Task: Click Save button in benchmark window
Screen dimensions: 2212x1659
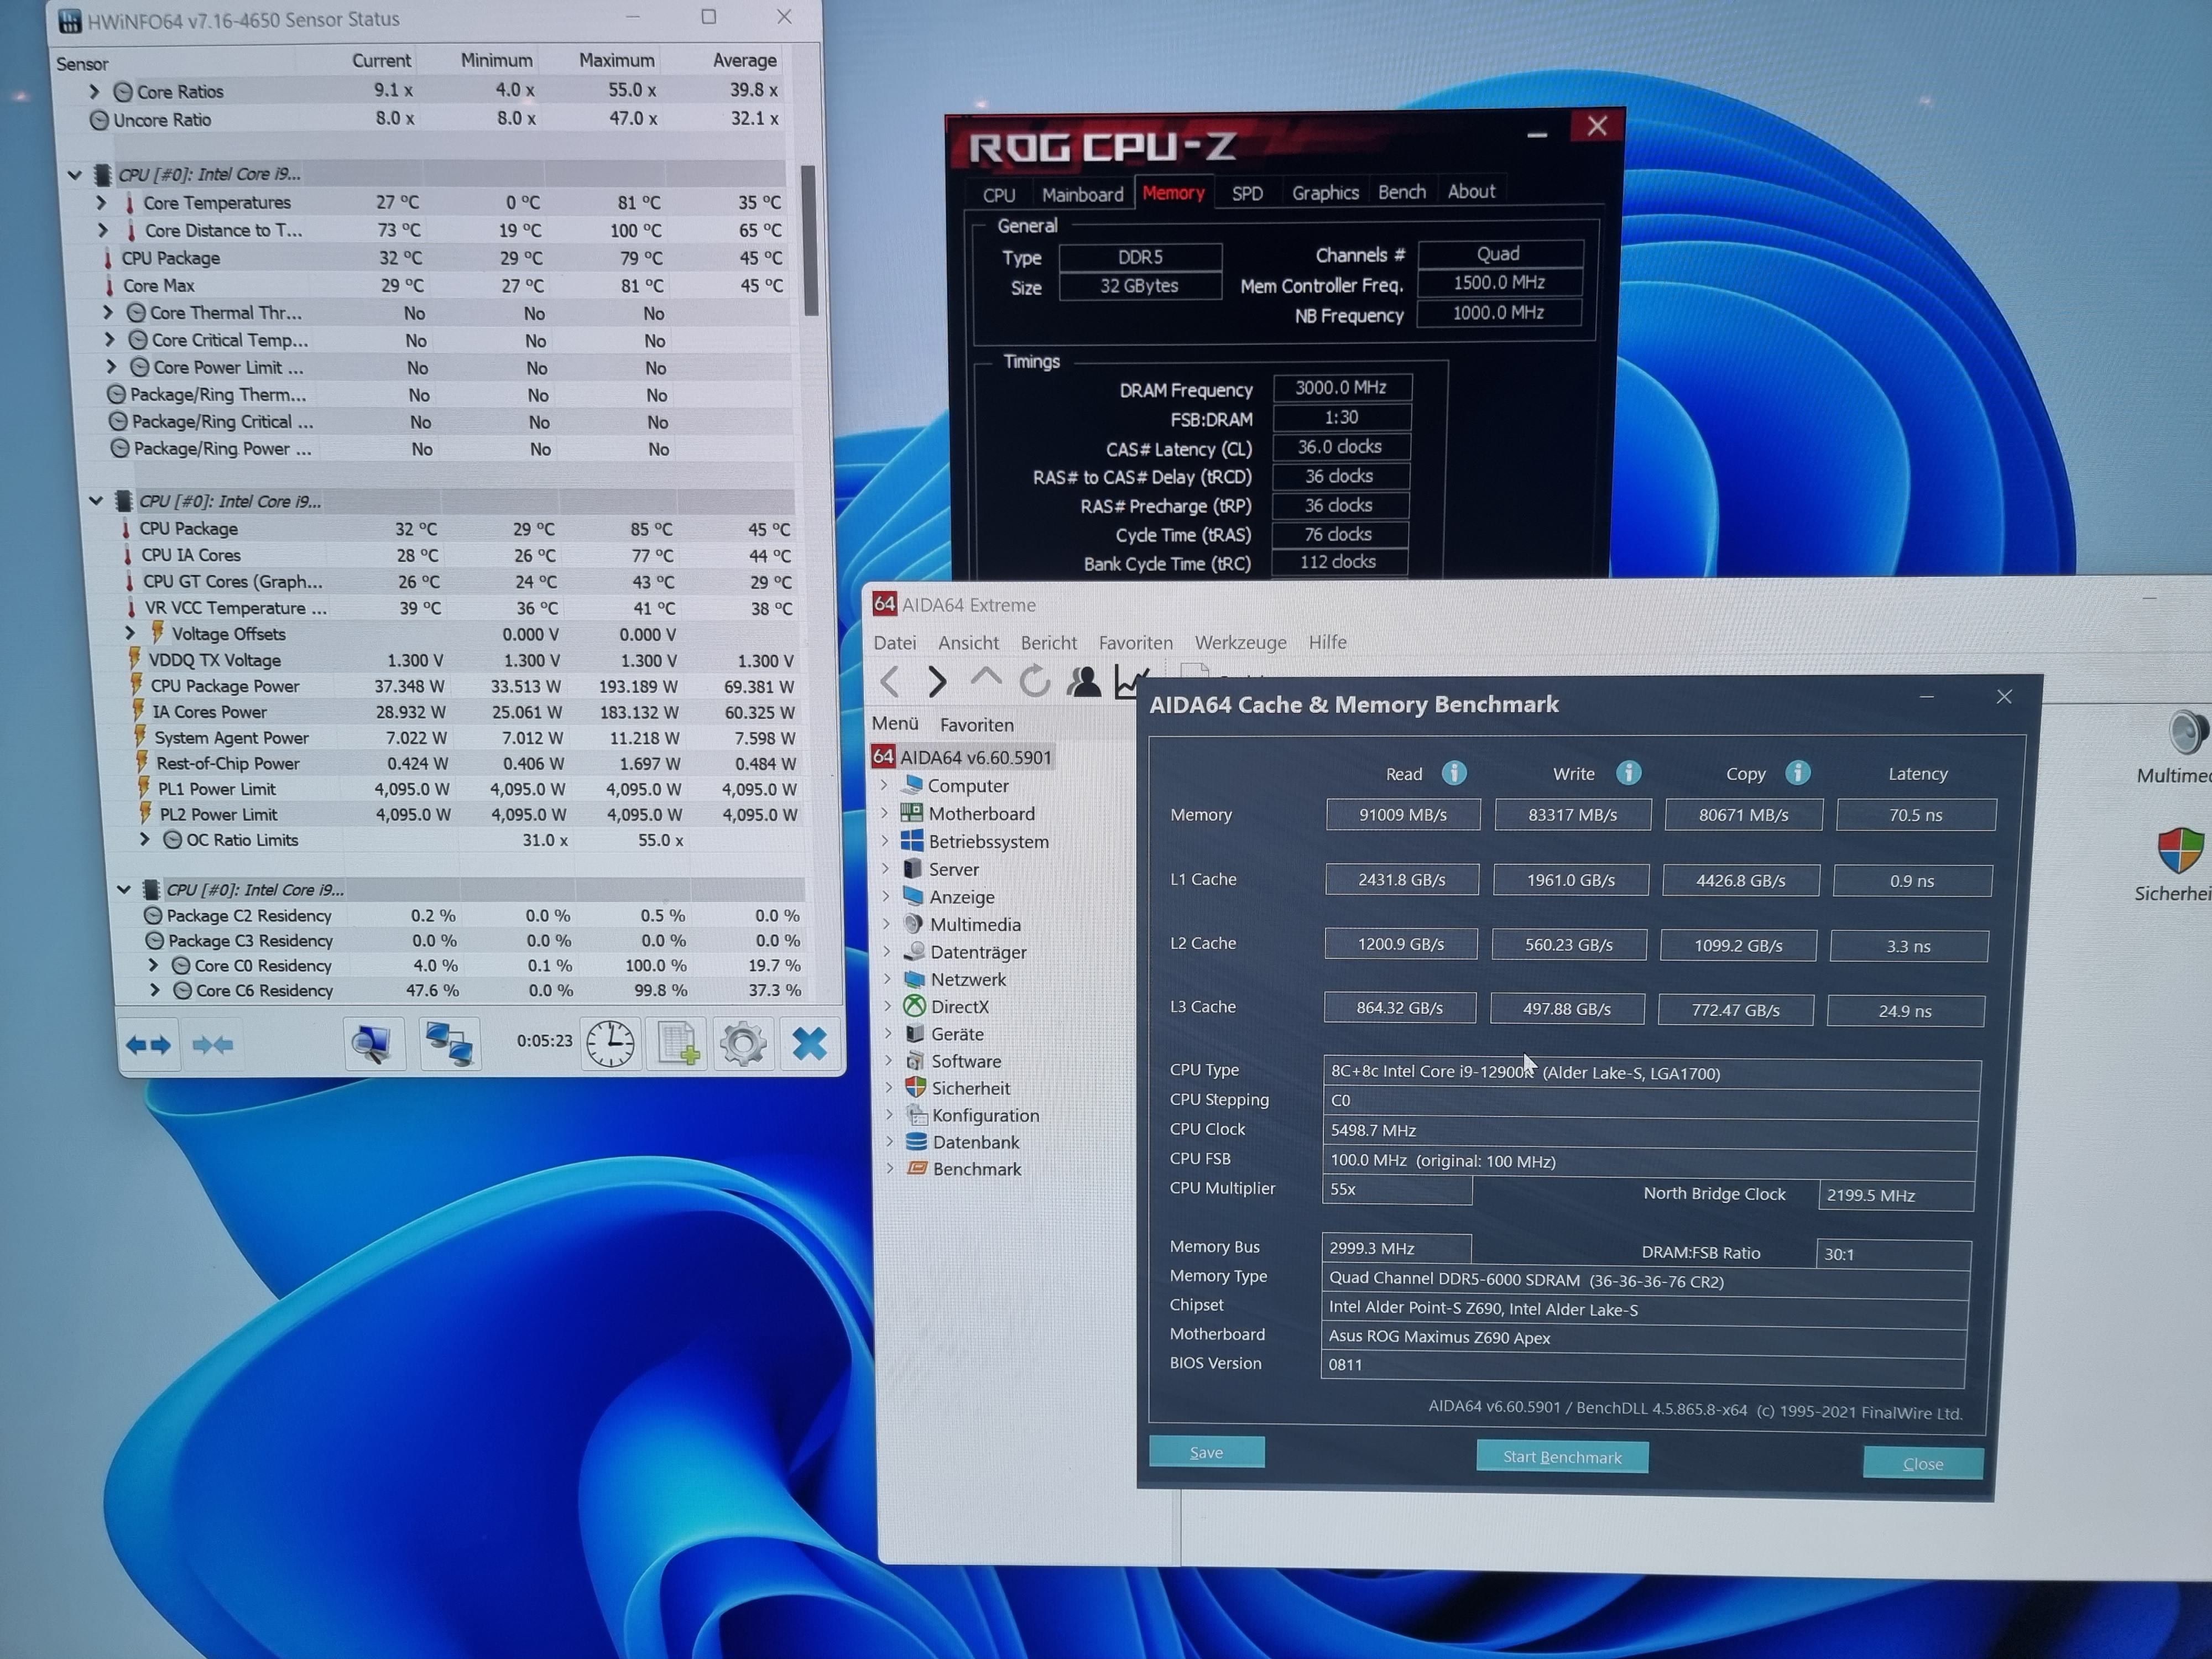Action: (x=1206, y=1452)
